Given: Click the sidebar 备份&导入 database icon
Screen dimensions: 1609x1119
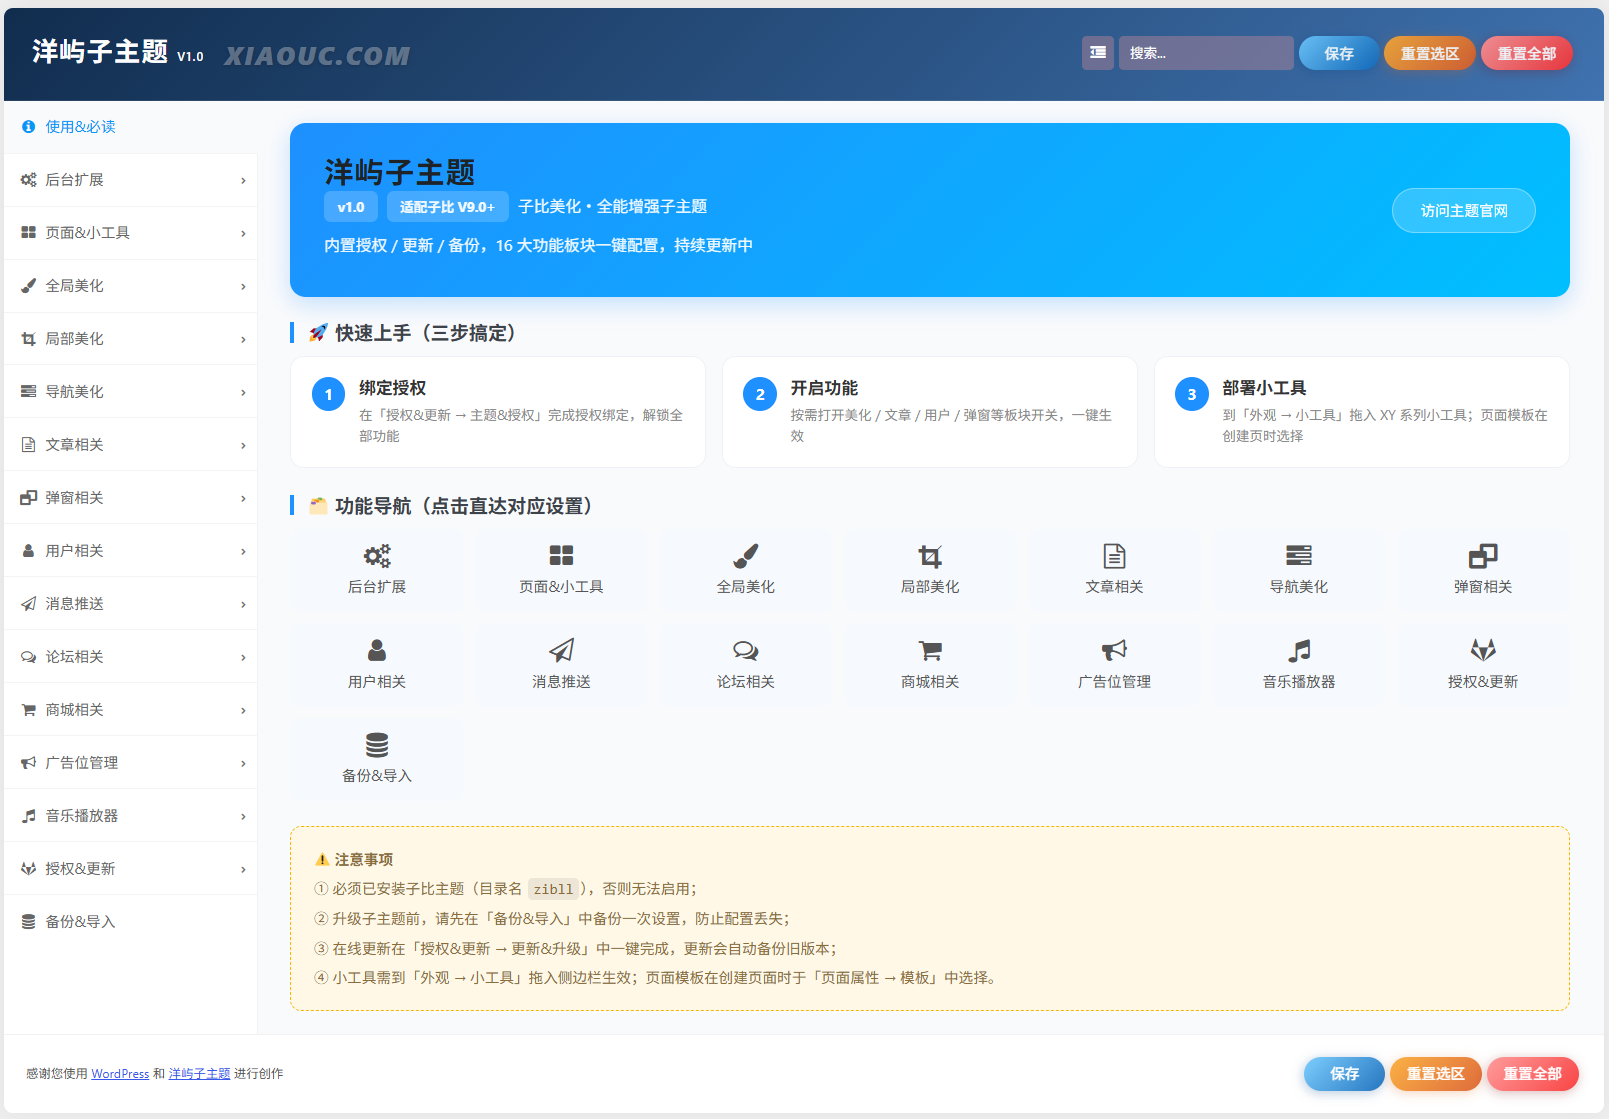Looking at the screenshot, I should pyautogui.click(x=29, y=922).
